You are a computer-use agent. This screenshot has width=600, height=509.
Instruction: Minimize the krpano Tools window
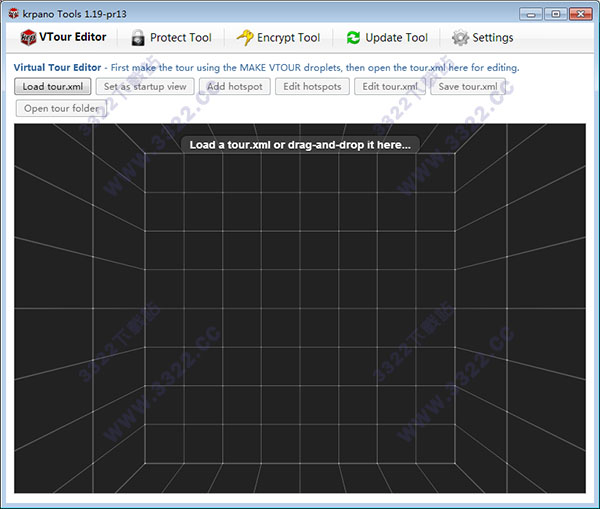[x=531, y=14]
